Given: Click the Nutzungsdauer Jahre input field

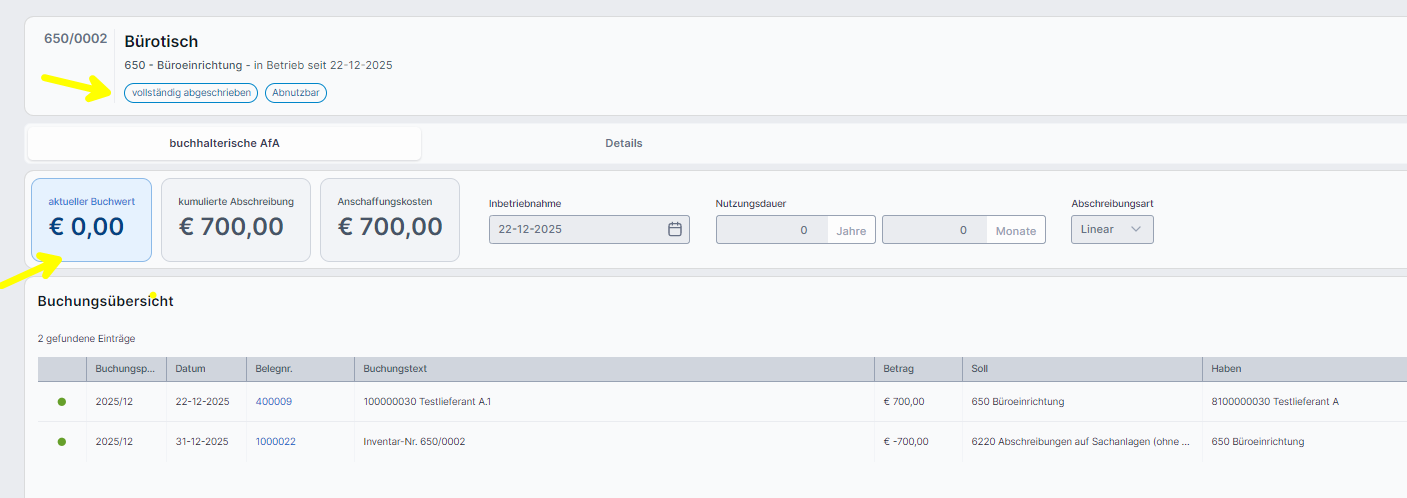Looking at the screenshot, I should click(772, 230).
